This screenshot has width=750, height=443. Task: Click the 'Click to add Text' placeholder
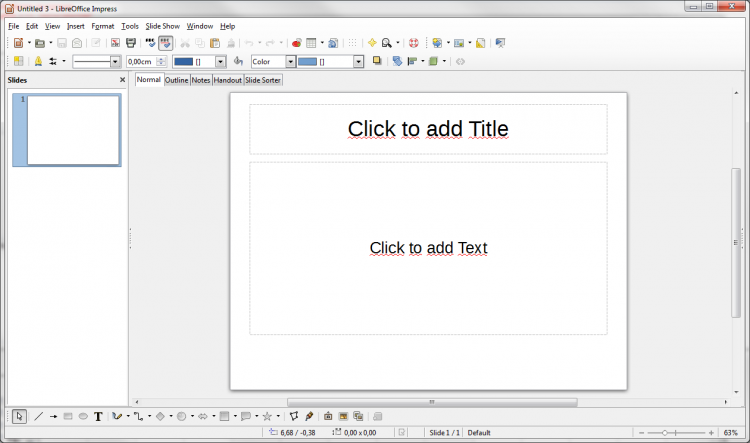click(x=428, y=248)
